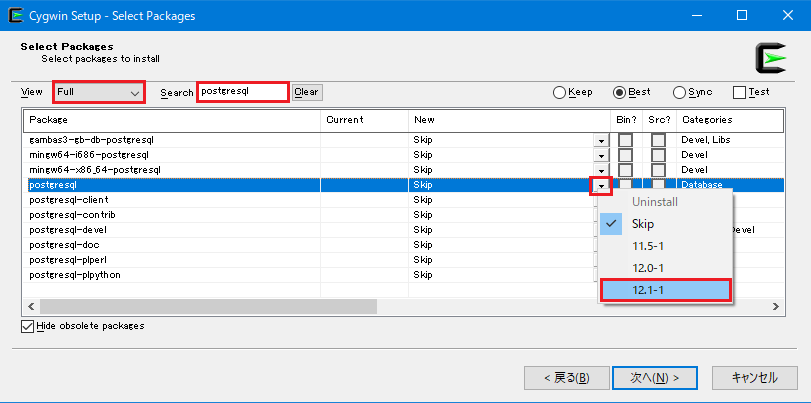Open the View mode dropdown
The width and height of the screenshot is (811, 403).
[99, 92]
